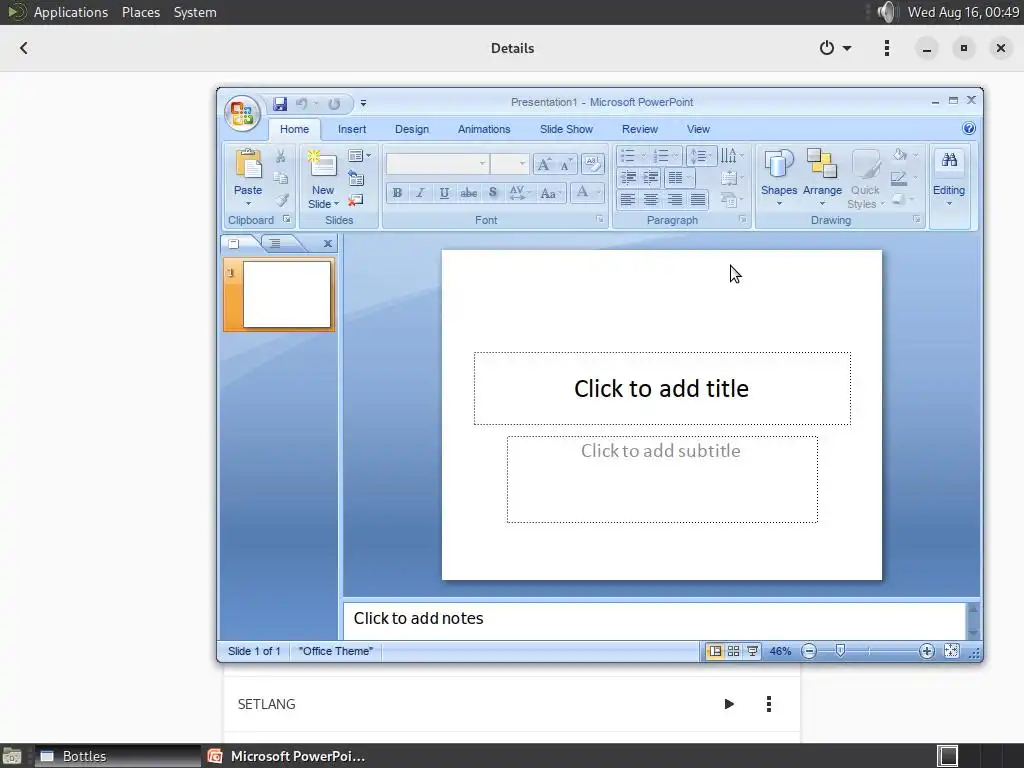Image resolution: width=1024 pixels, height=768 pixels.
Task: Save the presentation from the quick access toolbar
Action: [x=280, y=104]
